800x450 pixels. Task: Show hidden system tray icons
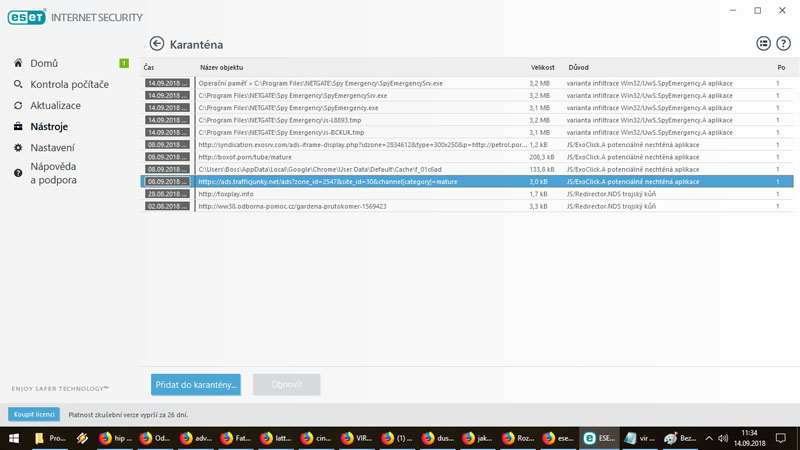click(709, 438)
